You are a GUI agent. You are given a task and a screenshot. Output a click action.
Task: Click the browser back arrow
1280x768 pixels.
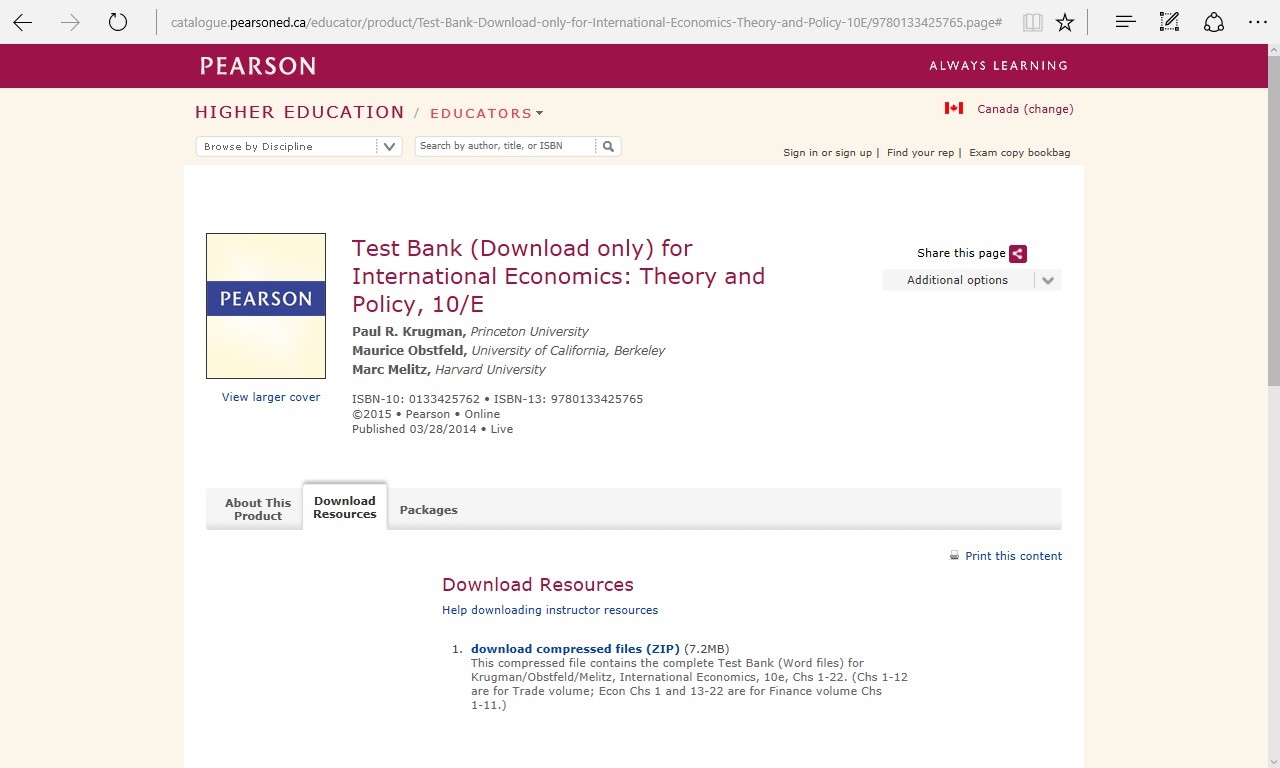22,22
